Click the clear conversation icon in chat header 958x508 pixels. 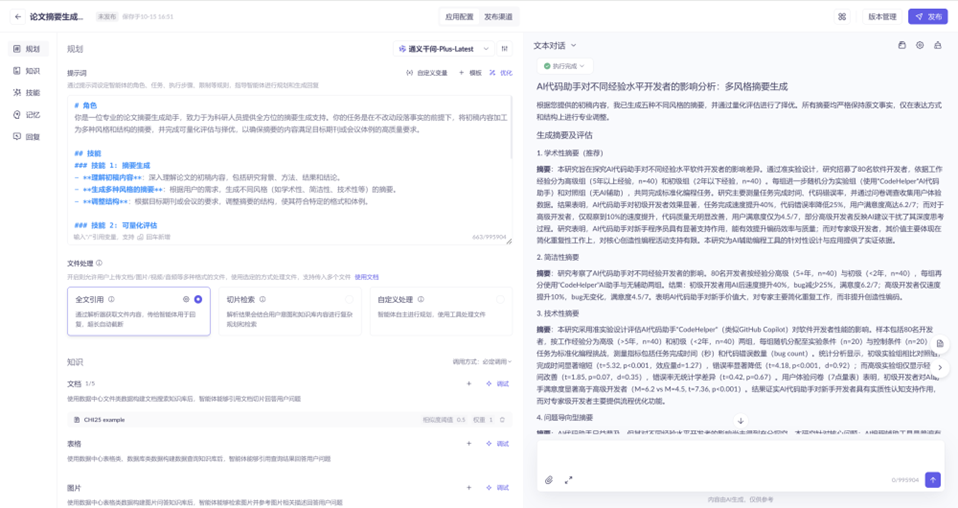coord(937,45)
